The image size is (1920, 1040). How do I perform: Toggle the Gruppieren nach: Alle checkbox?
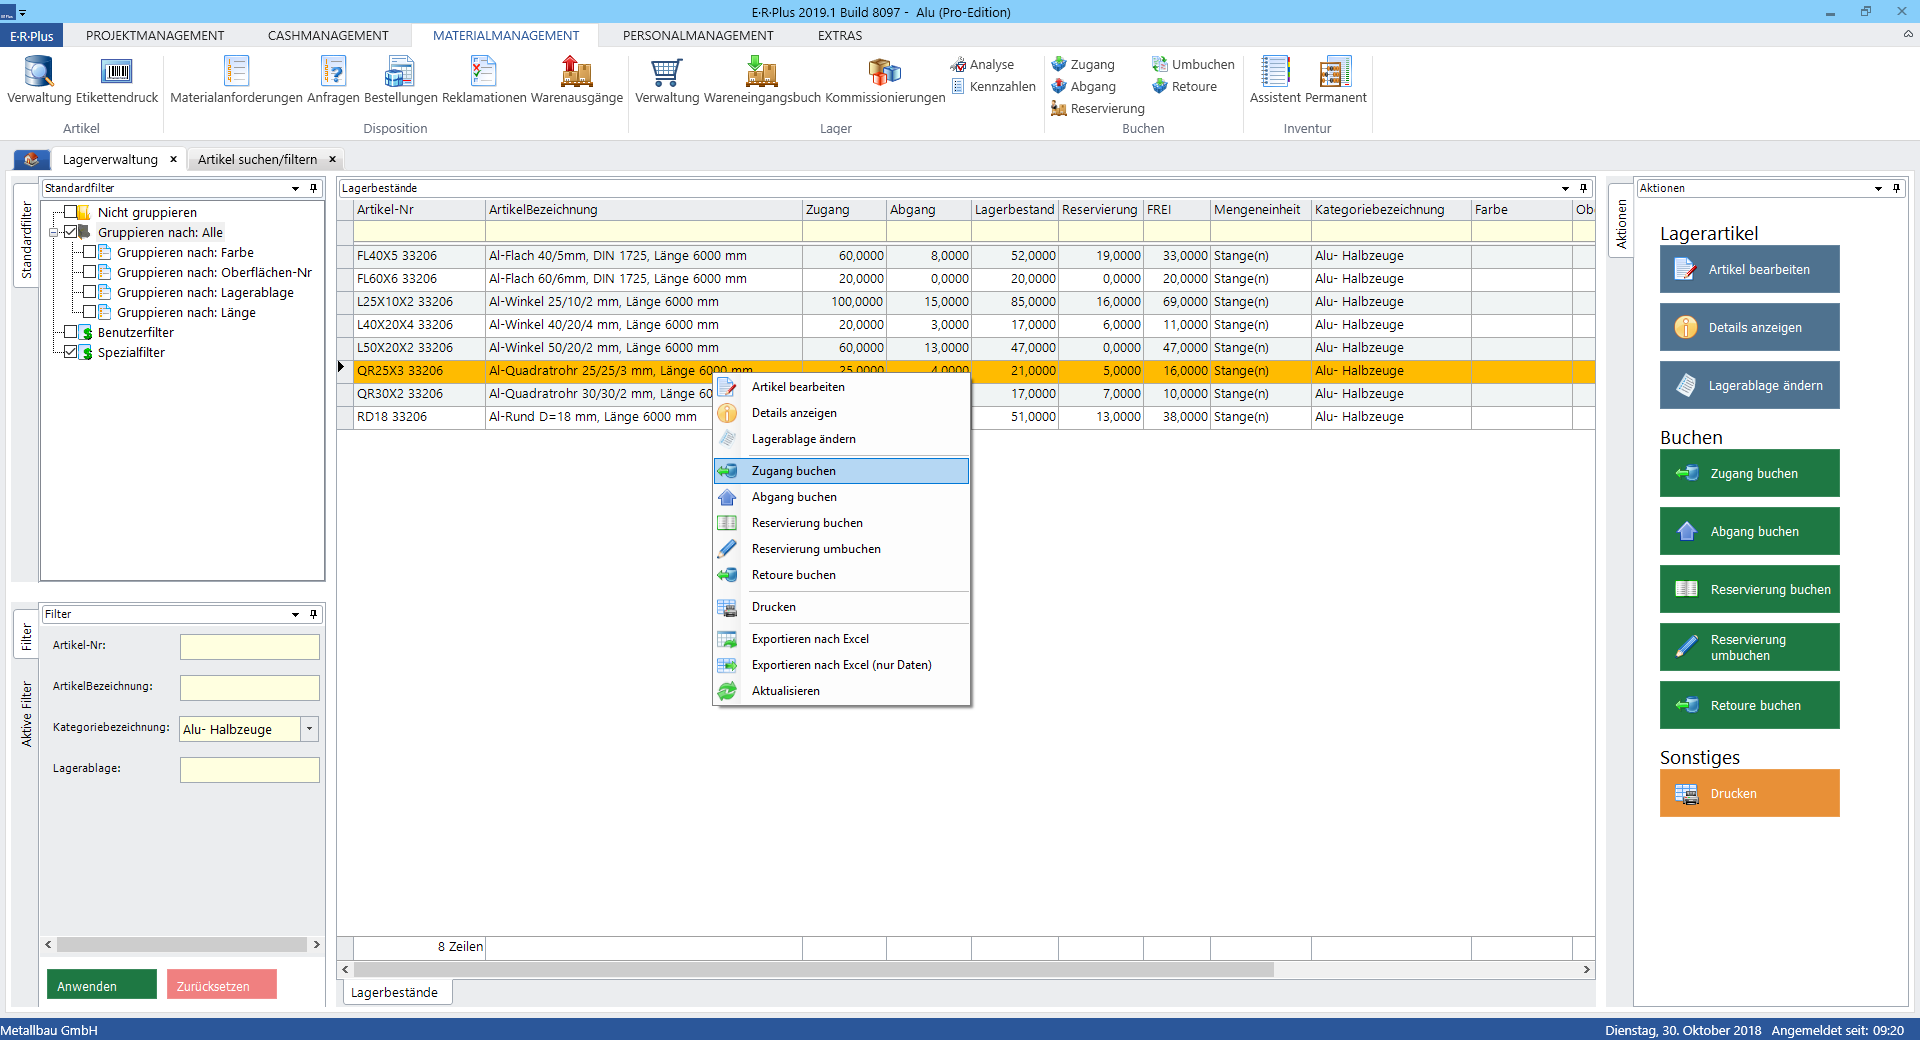coord(70,232)
